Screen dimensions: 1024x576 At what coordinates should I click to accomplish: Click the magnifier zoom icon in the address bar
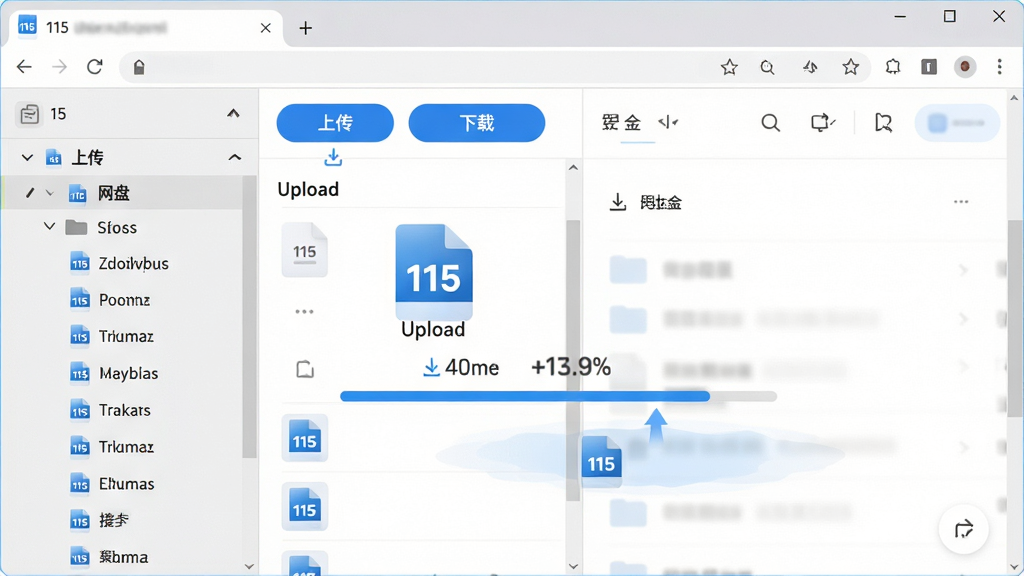pyautogui.click(x=767, y=67)
